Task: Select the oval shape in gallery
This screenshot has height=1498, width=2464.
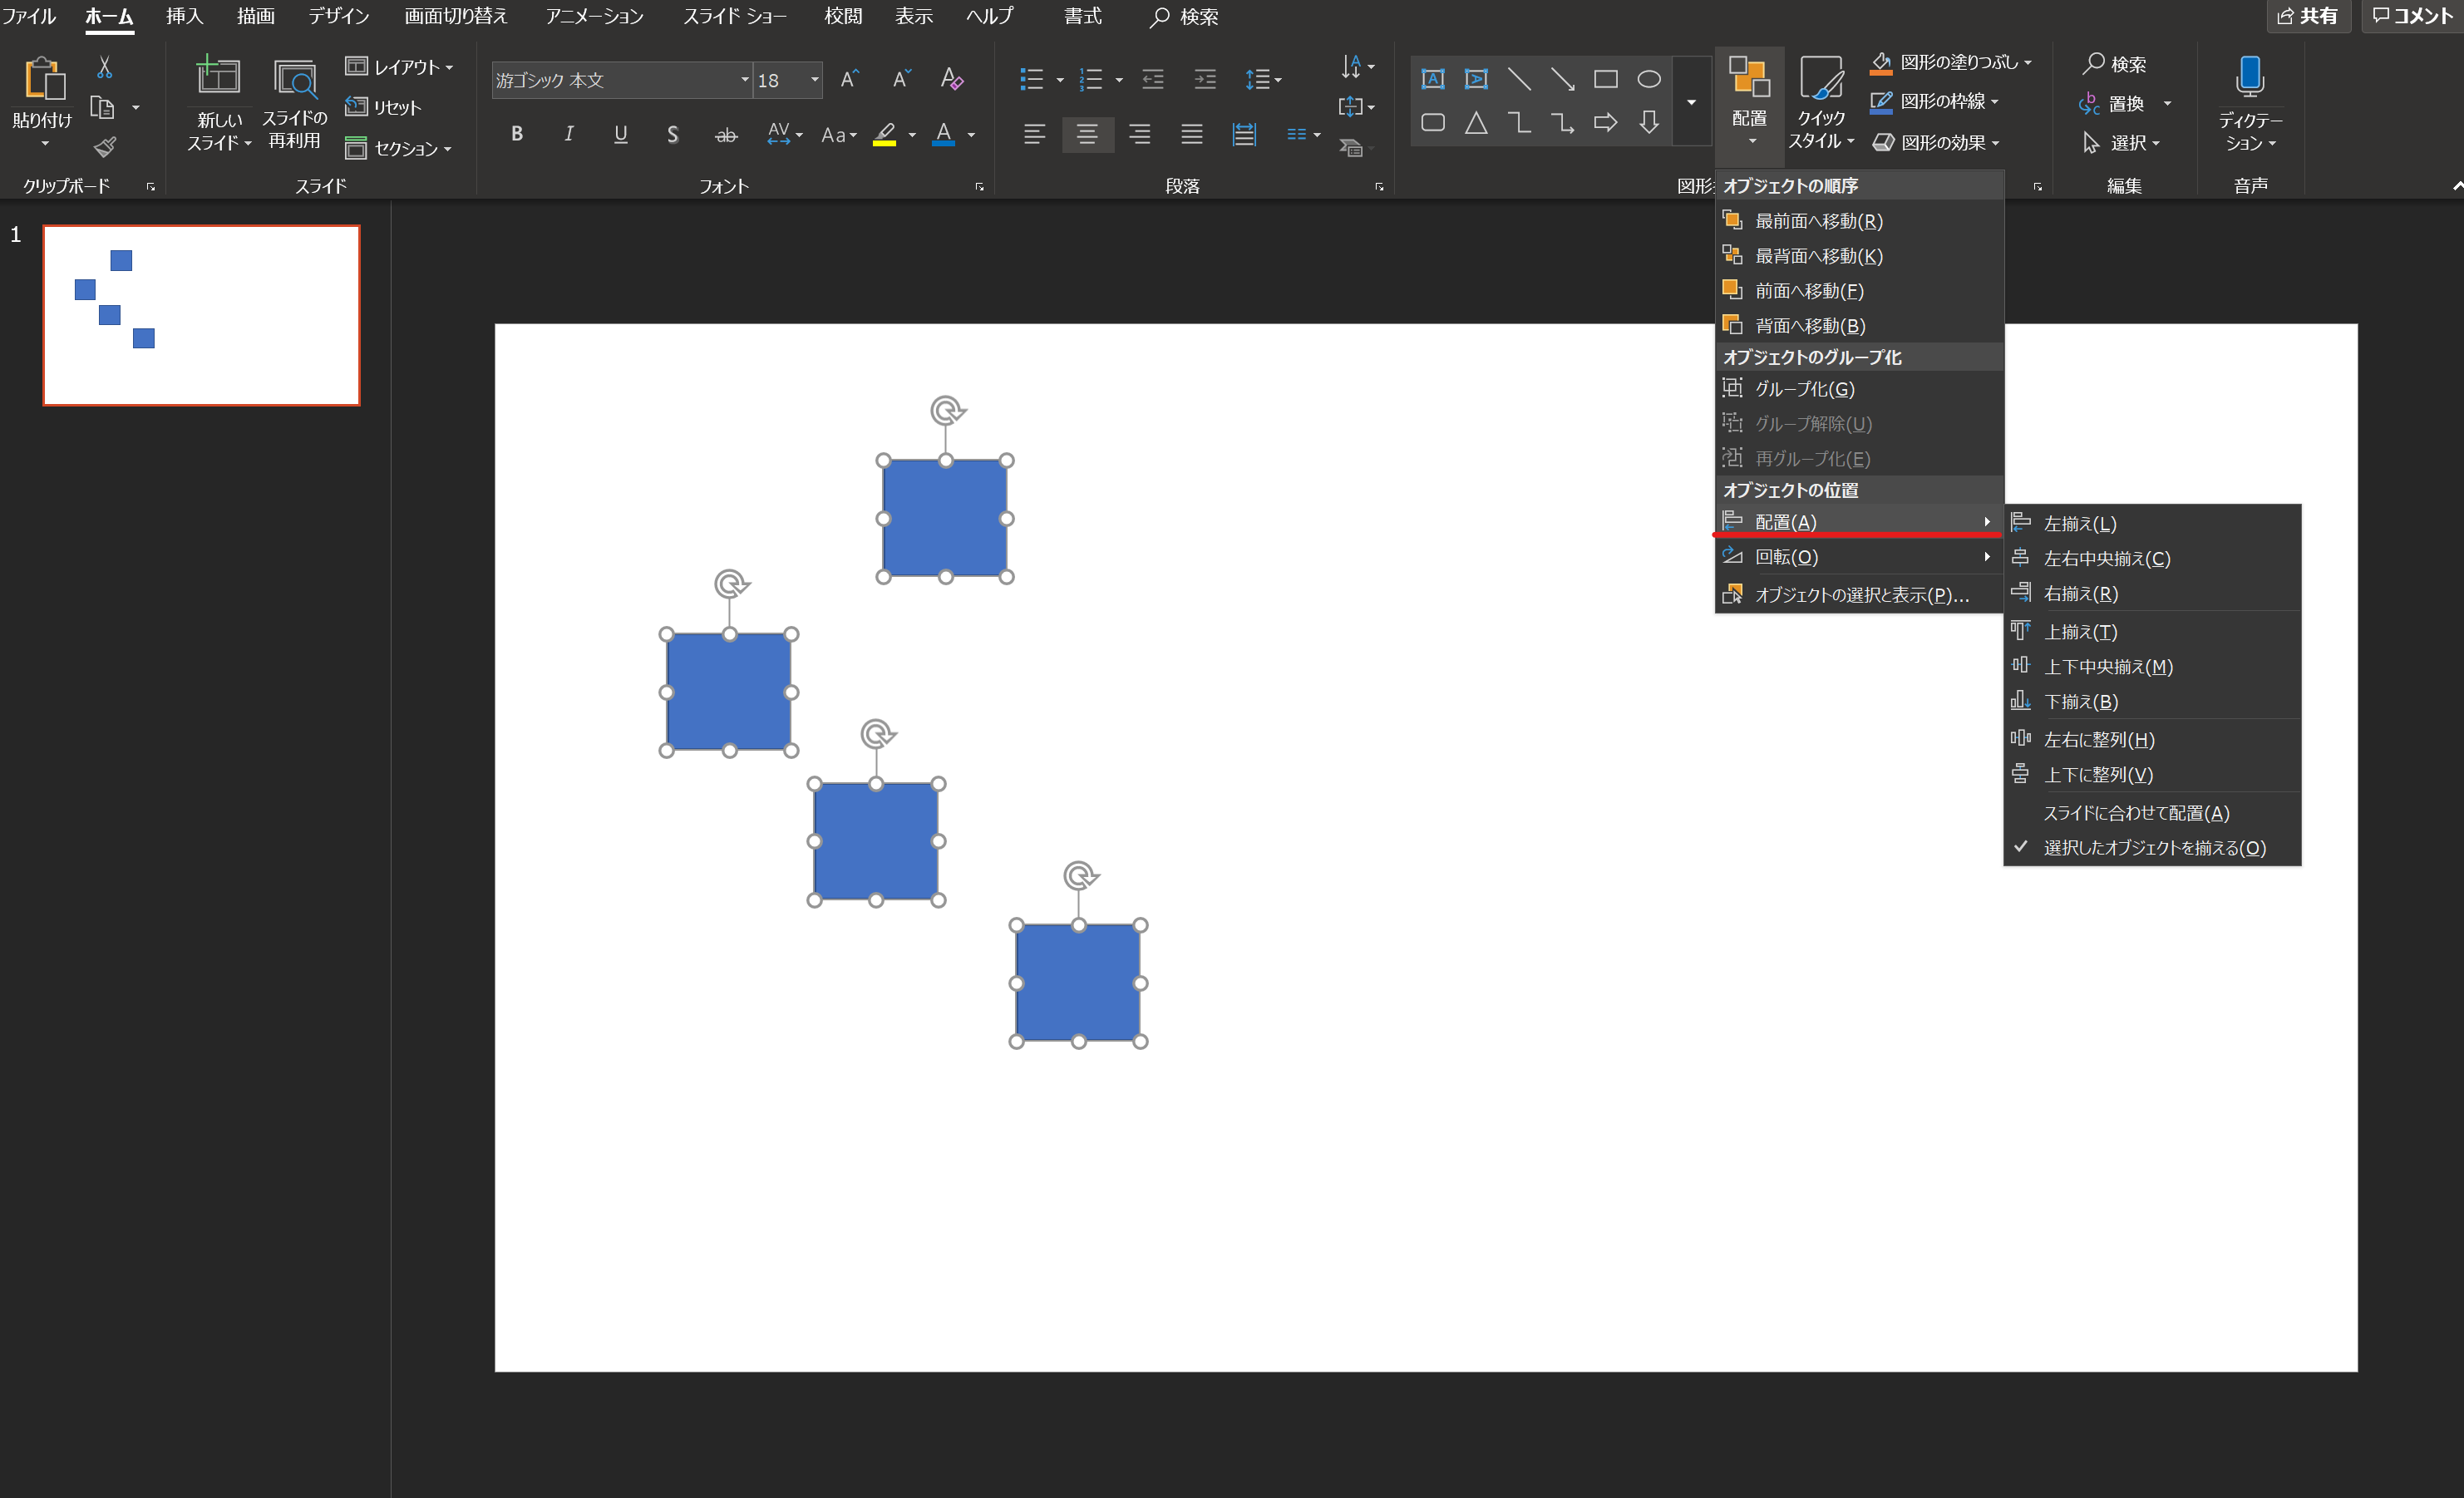Action: pyautogui.click(x=1648, y=79)
